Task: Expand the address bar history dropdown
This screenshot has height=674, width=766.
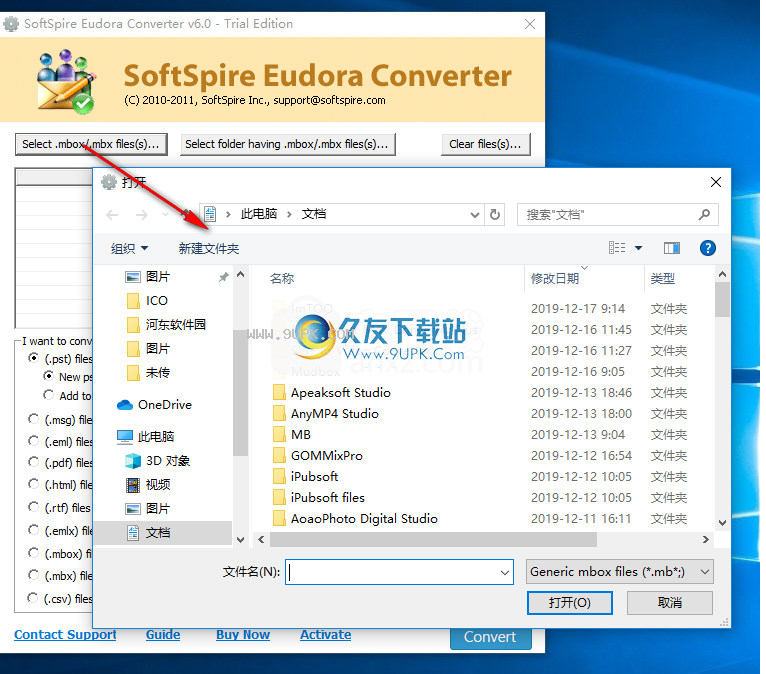Action: [474, 215]
